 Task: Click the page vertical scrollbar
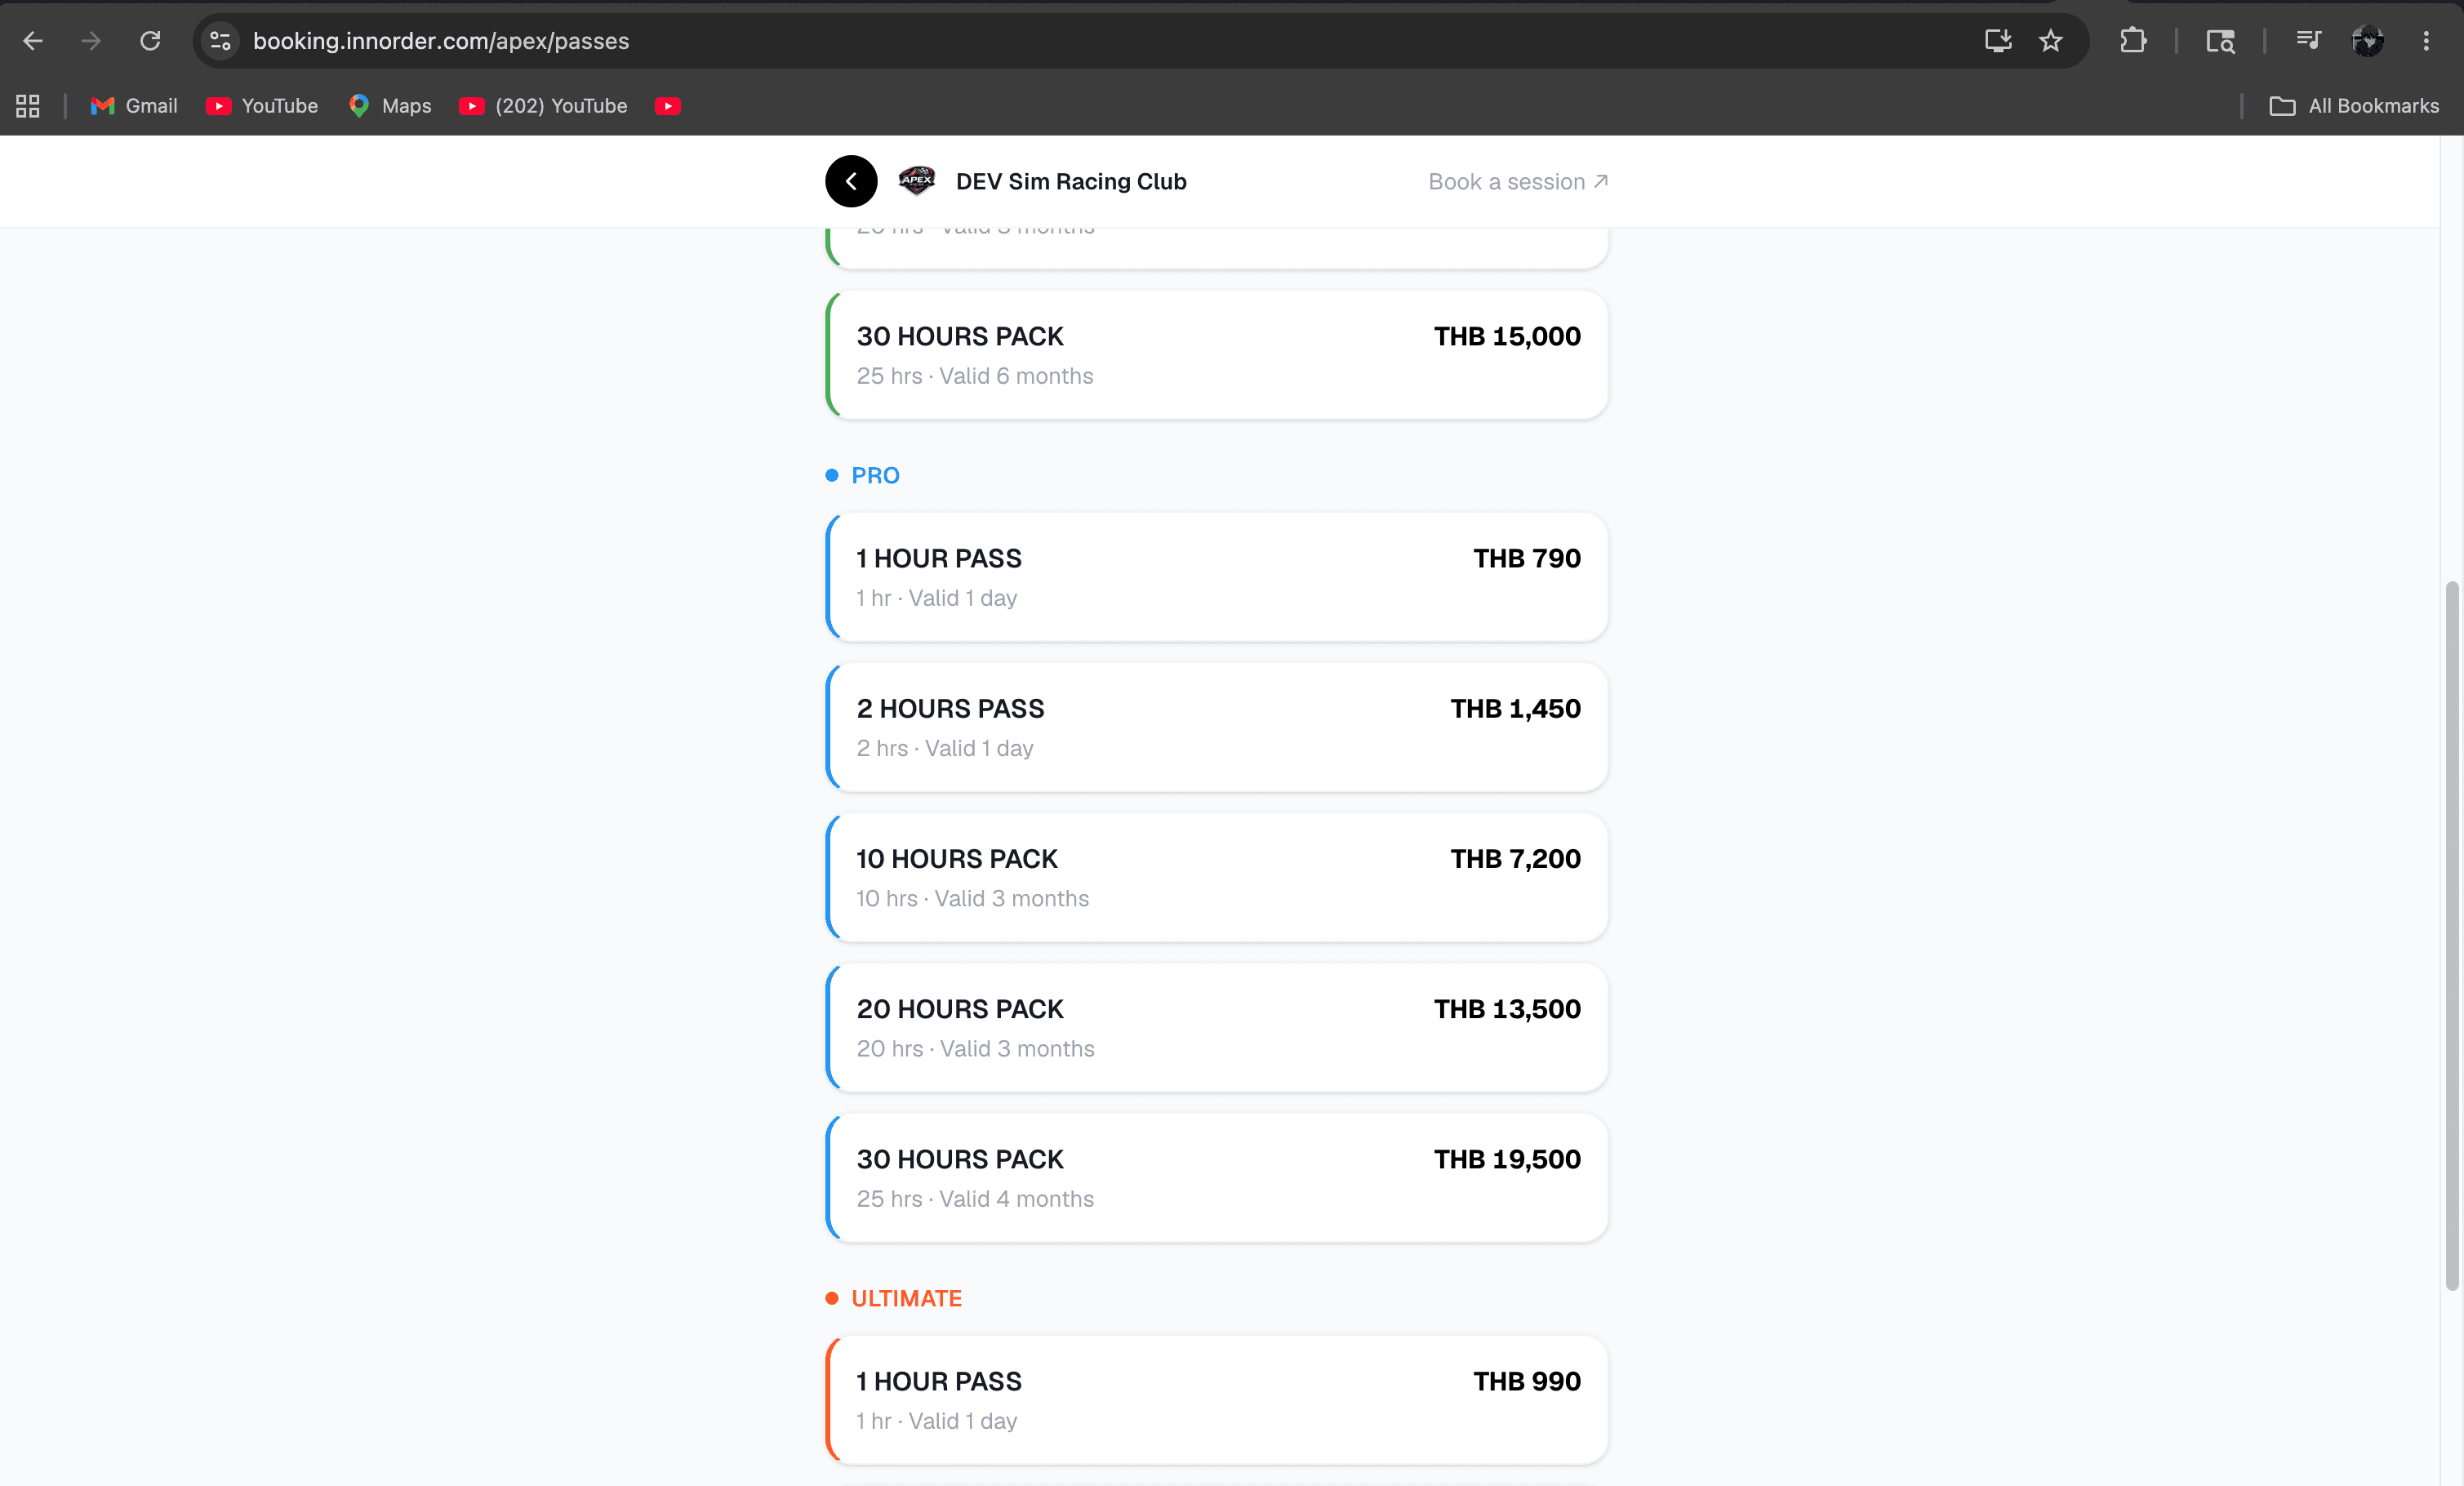2451,935
